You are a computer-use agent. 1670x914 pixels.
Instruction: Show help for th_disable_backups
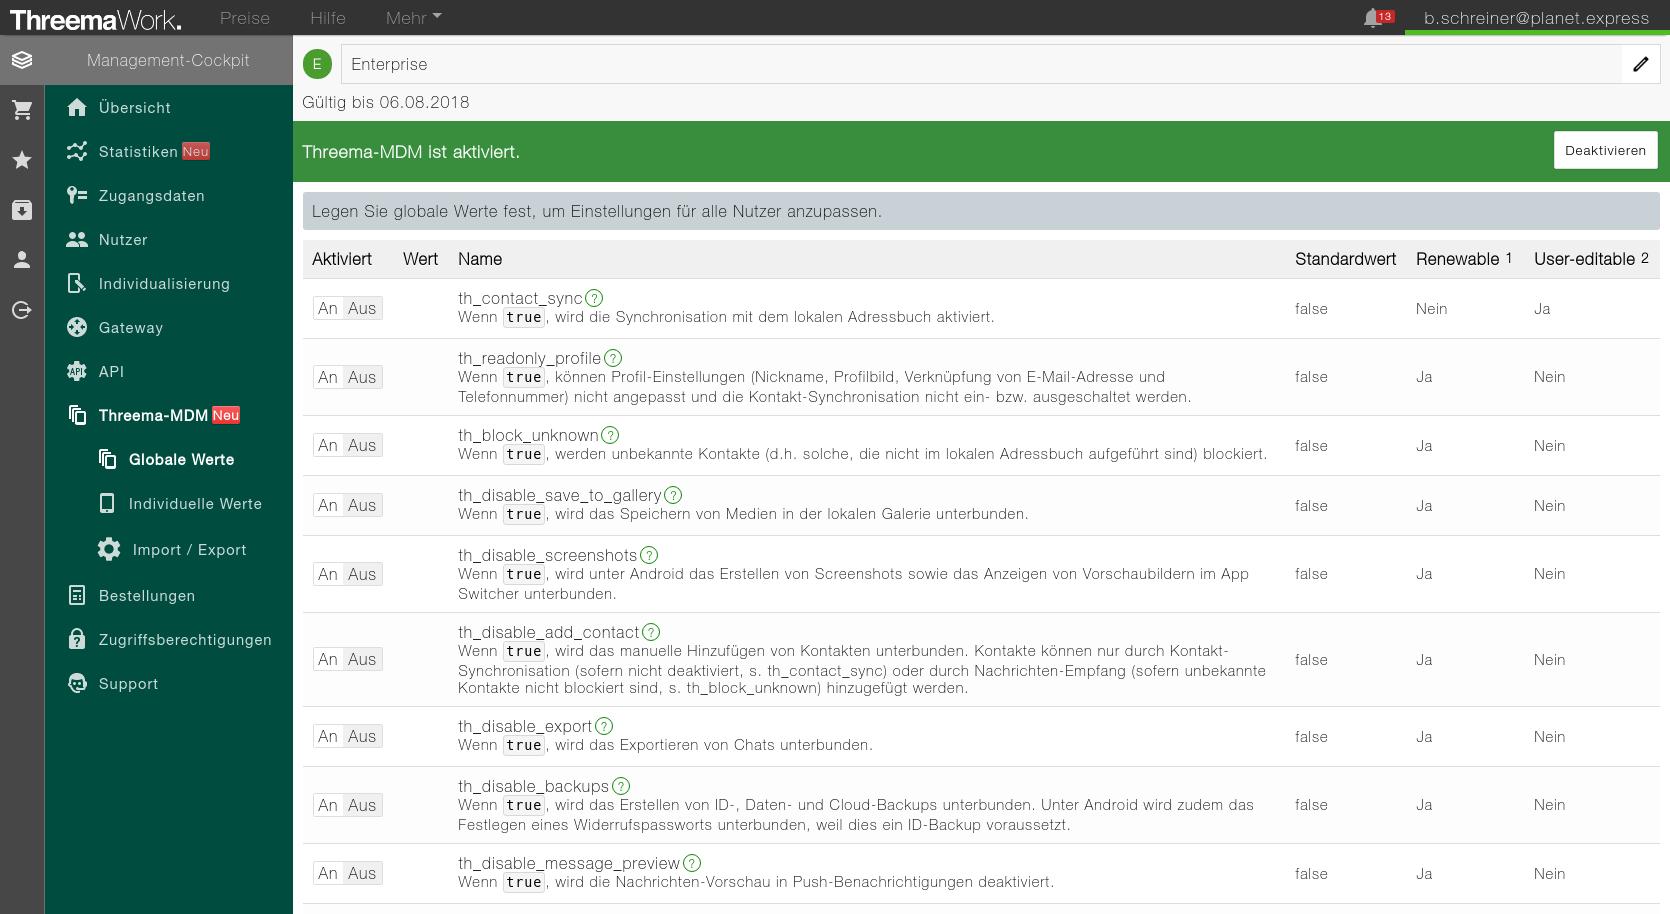pyautogui.click(x=621, y=786)
